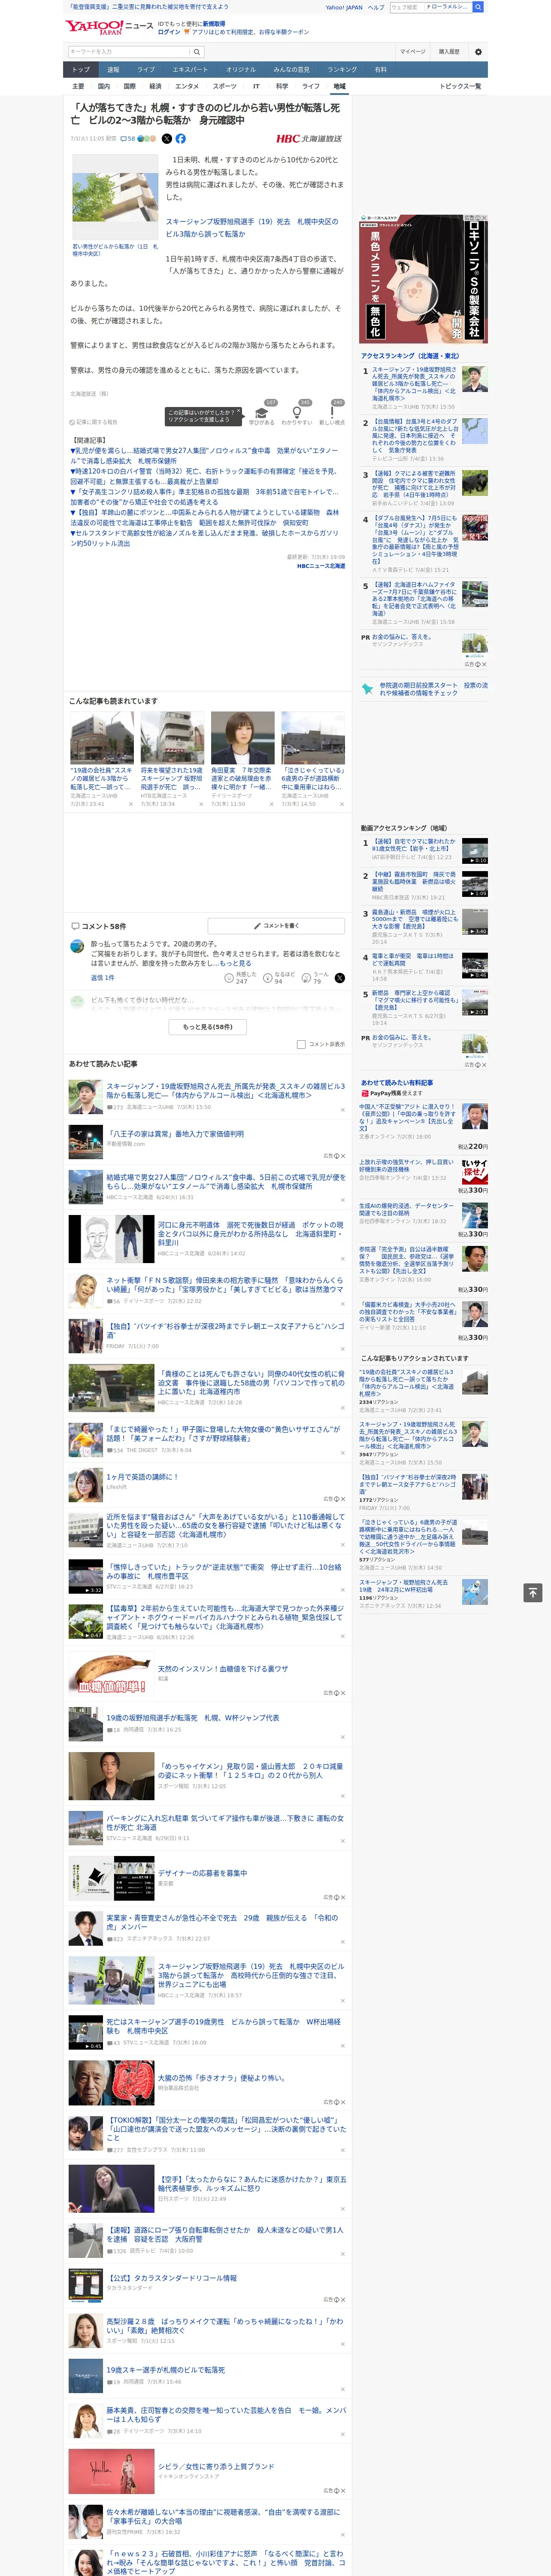Viewport: 551px width, 2576px height.
Task: Click the コメントを書く button
Action: (276, 925)
